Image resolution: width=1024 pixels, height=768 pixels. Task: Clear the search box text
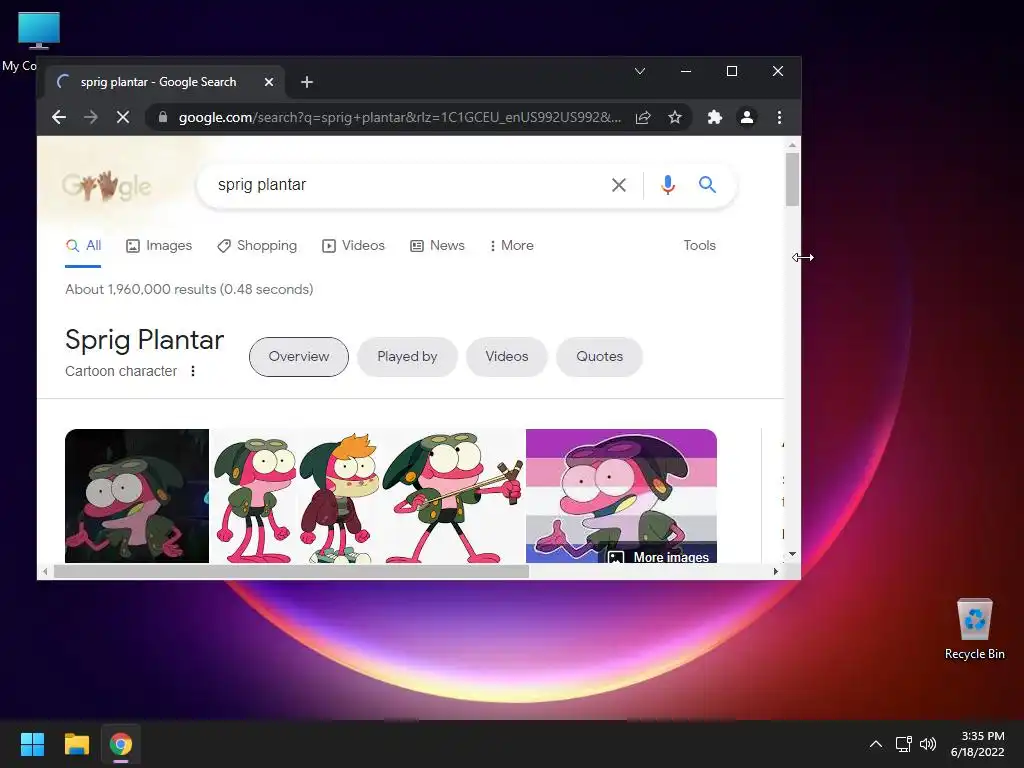pos(618,185)
